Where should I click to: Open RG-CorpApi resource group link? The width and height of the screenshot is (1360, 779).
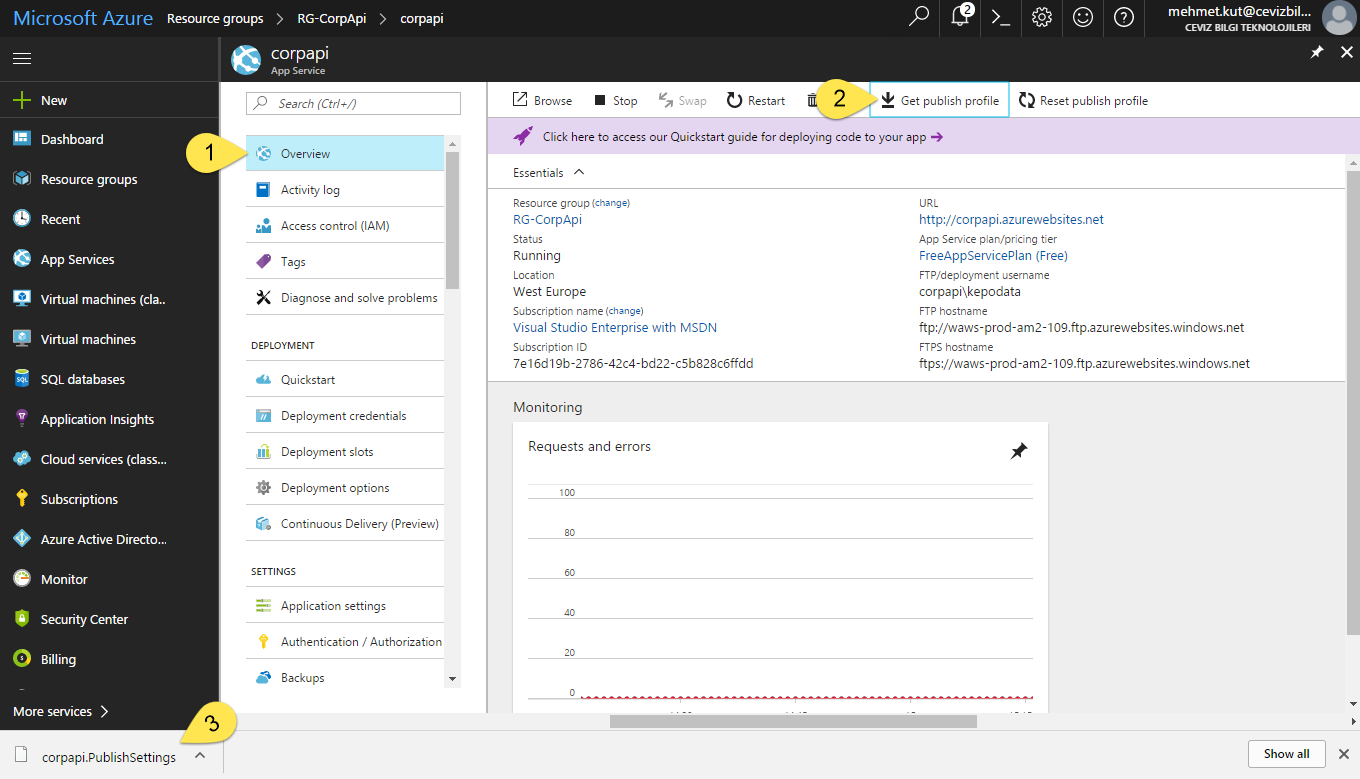[x=547, y=219]
